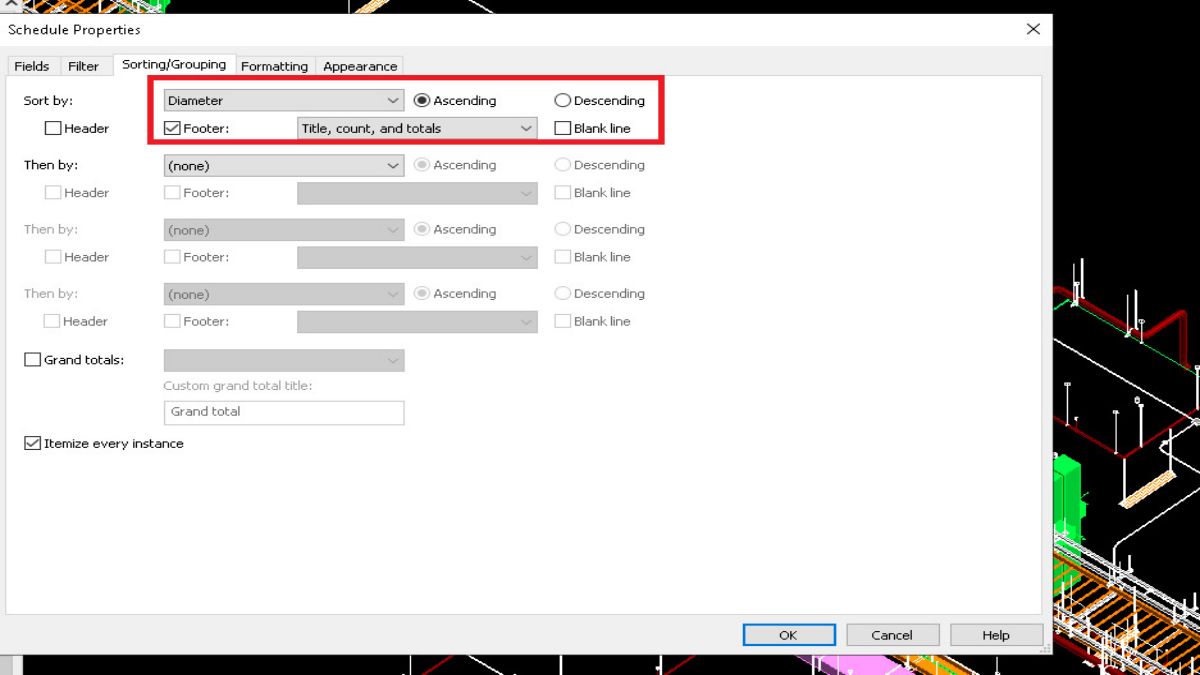Click the Sorting/Grouping tab
The image size is (1200, 675).
[174, 65]
